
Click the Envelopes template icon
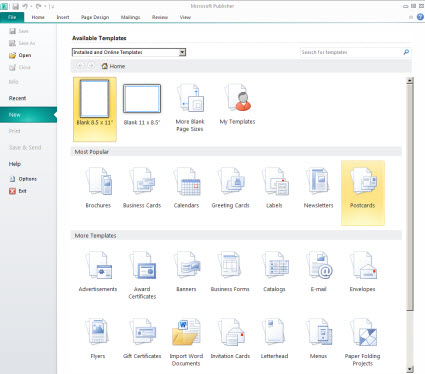[x=363, y=266]
